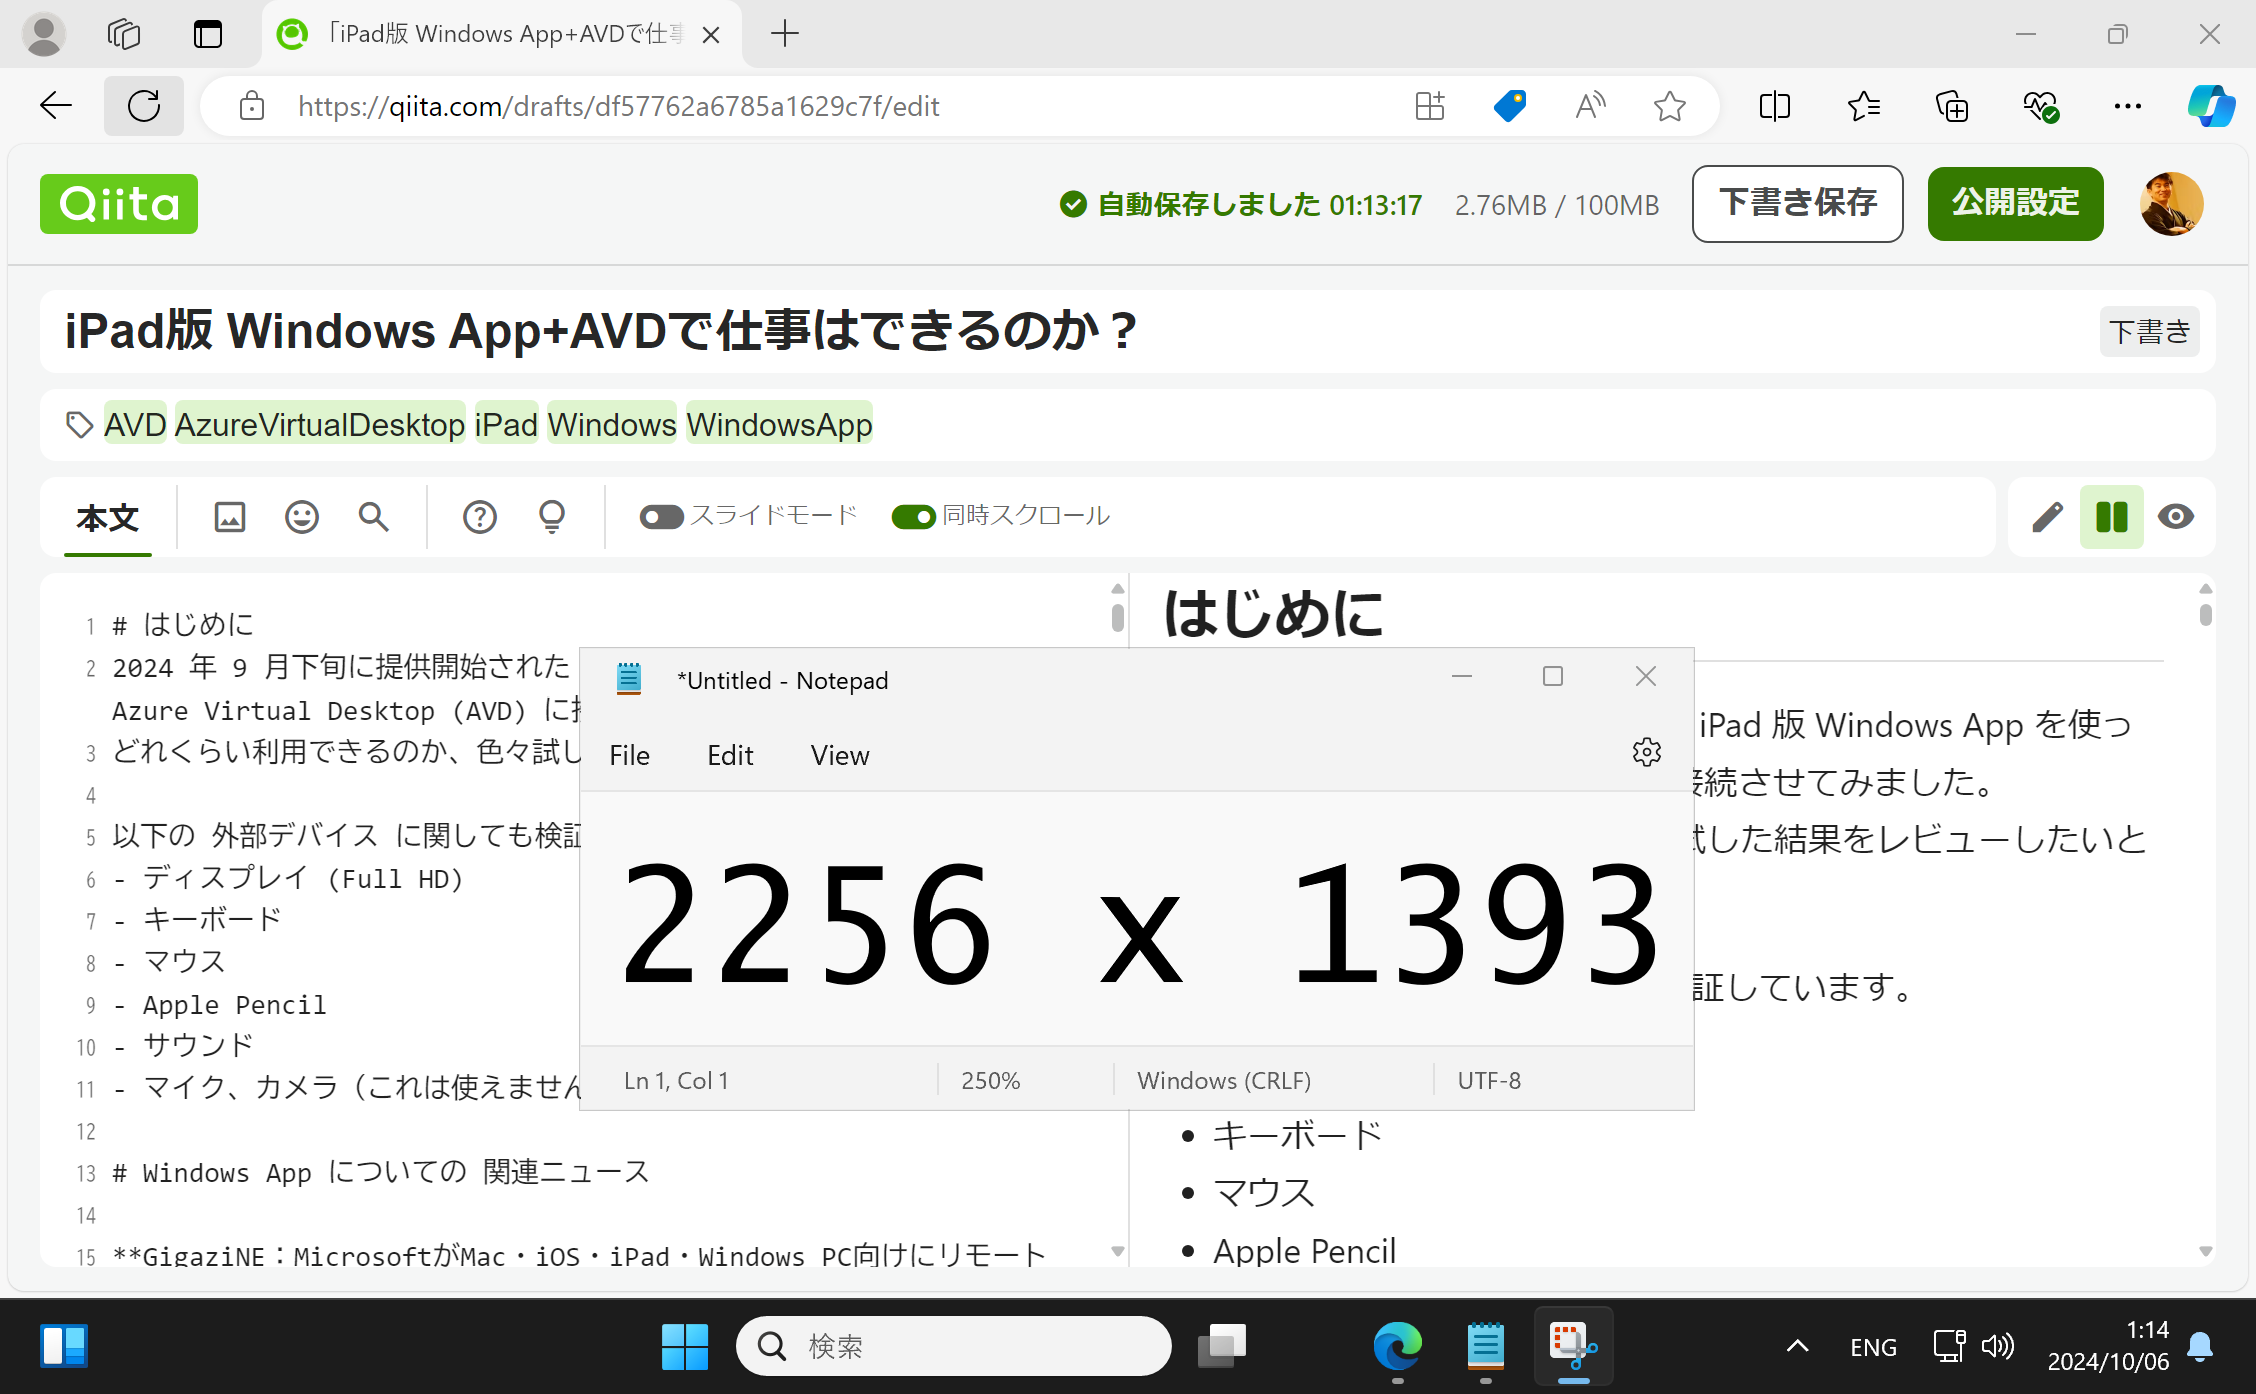
Task: Open Notepad settings gear
Action: point(1646,752)
